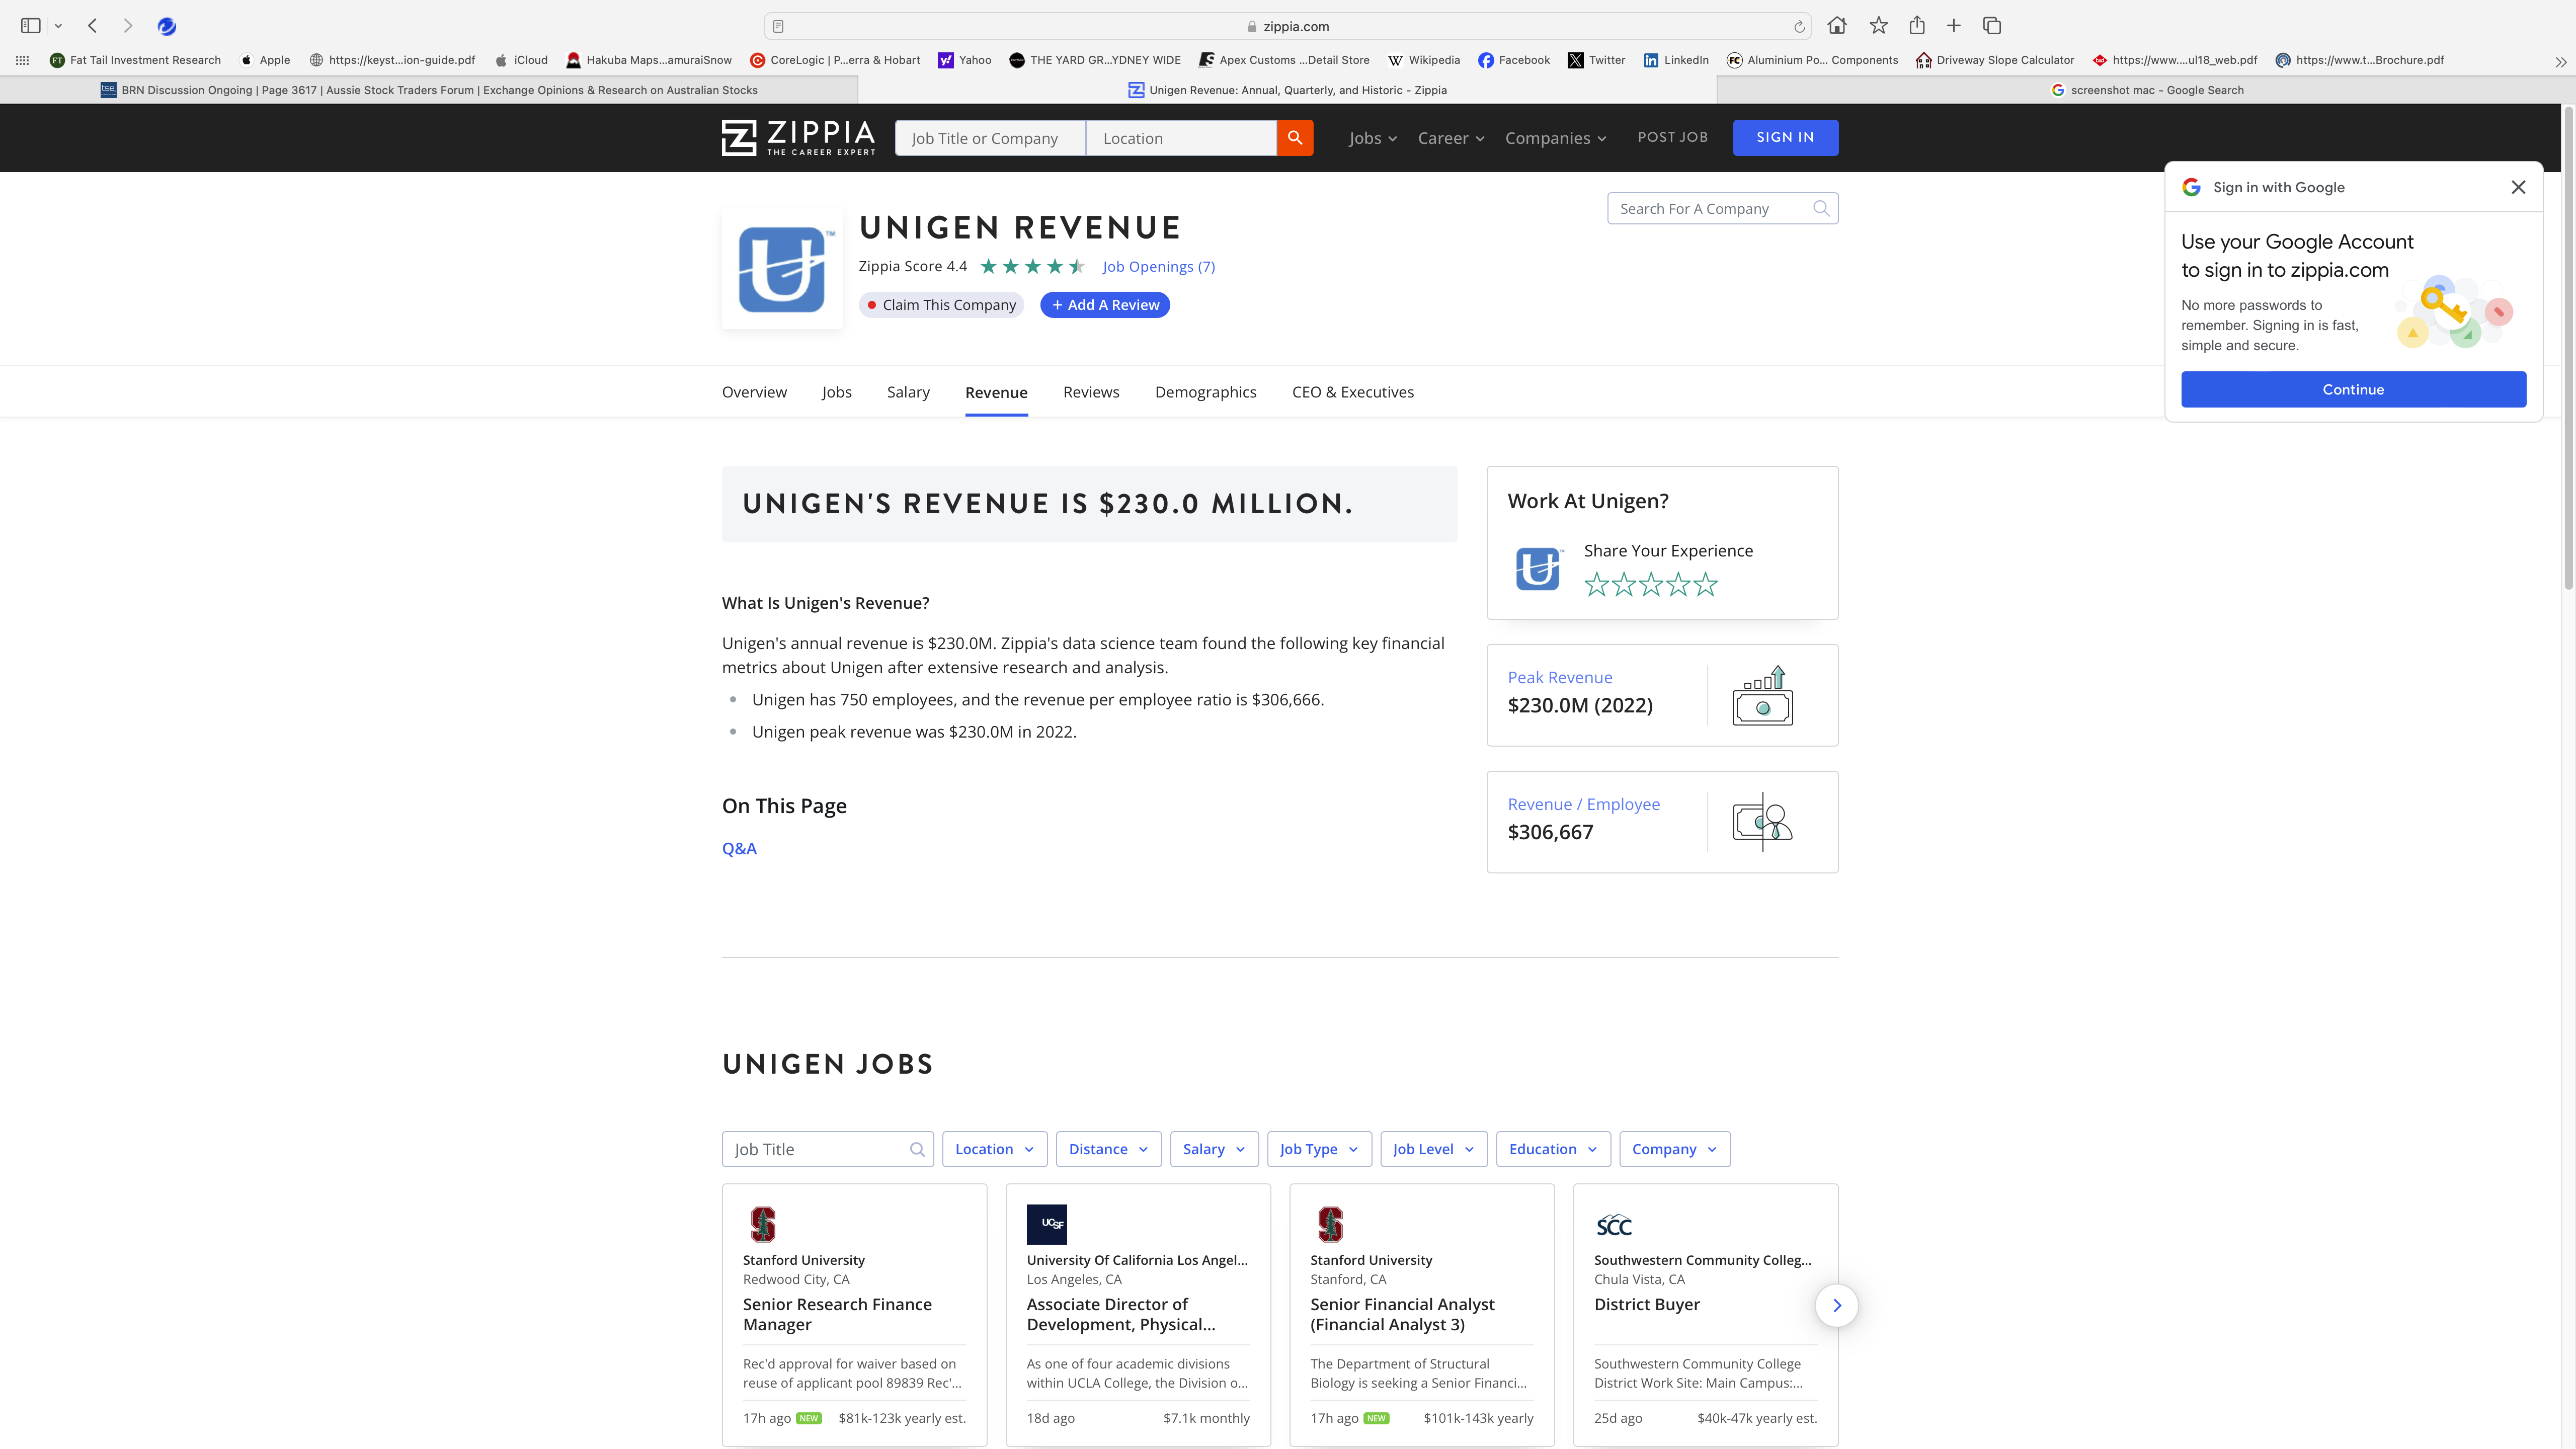
Task: Click Continue in Google sign-in popup
Action: point(2353,390)
